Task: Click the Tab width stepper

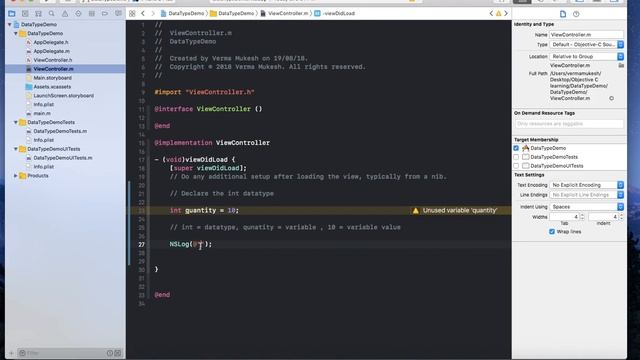Action: [x=582, y=217]
